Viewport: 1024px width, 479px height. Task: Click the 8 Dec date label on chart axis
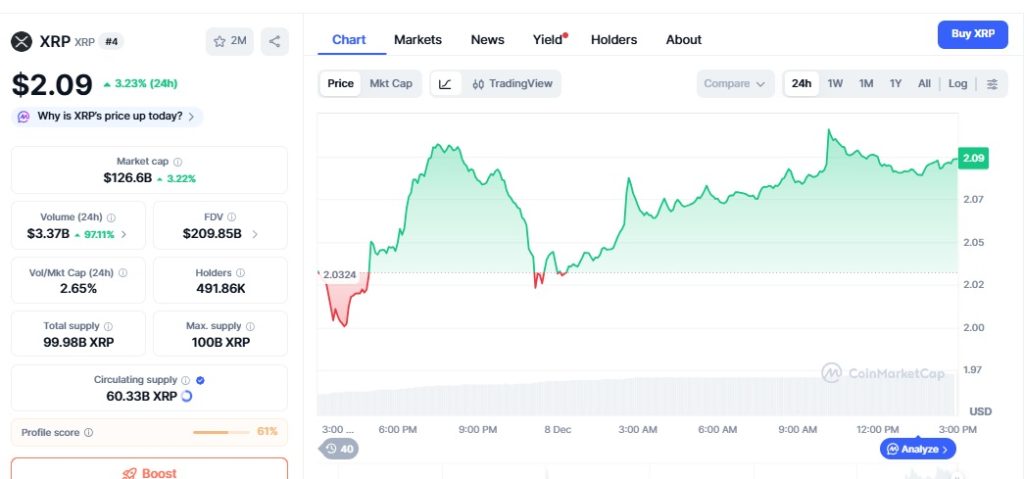(558, 429)
